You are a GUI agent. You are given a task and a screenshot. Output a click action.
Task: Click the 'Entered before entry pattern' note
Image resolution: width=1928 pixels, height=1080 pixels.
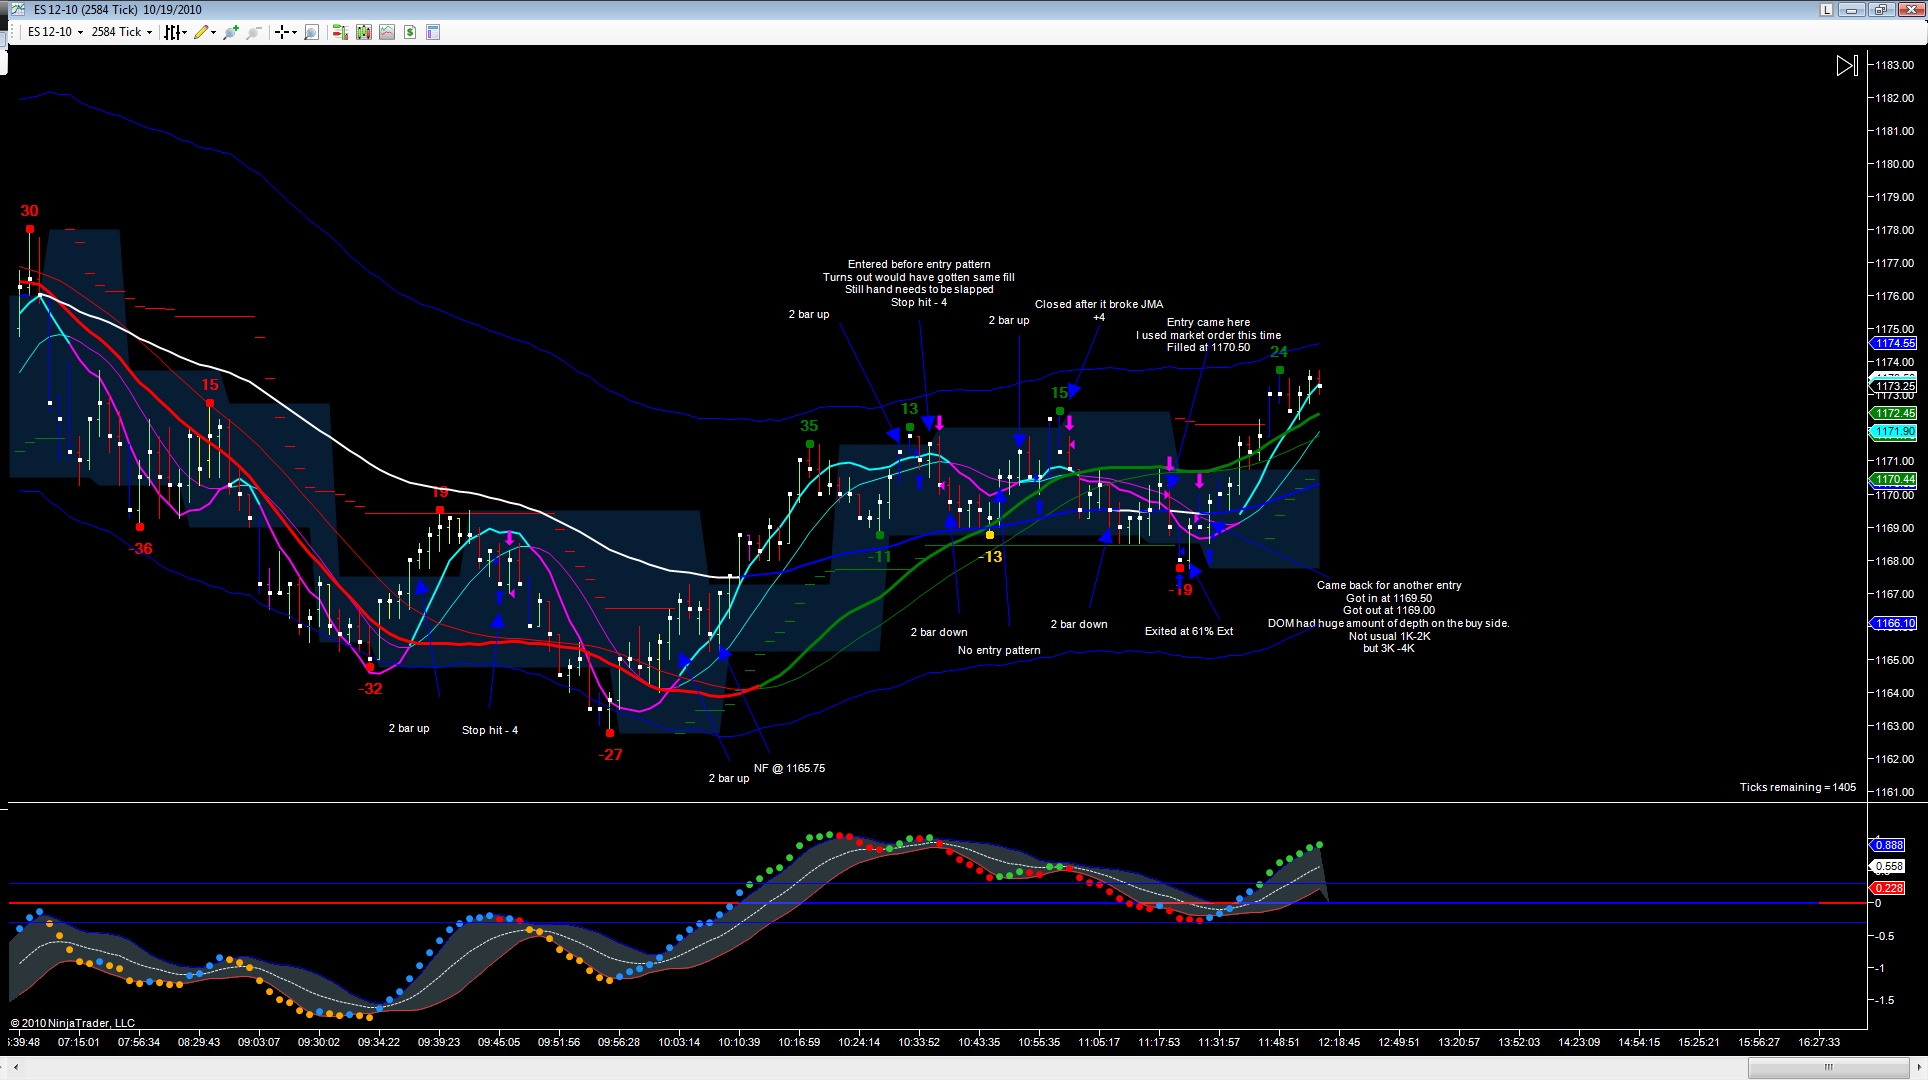tap(919, 265)
